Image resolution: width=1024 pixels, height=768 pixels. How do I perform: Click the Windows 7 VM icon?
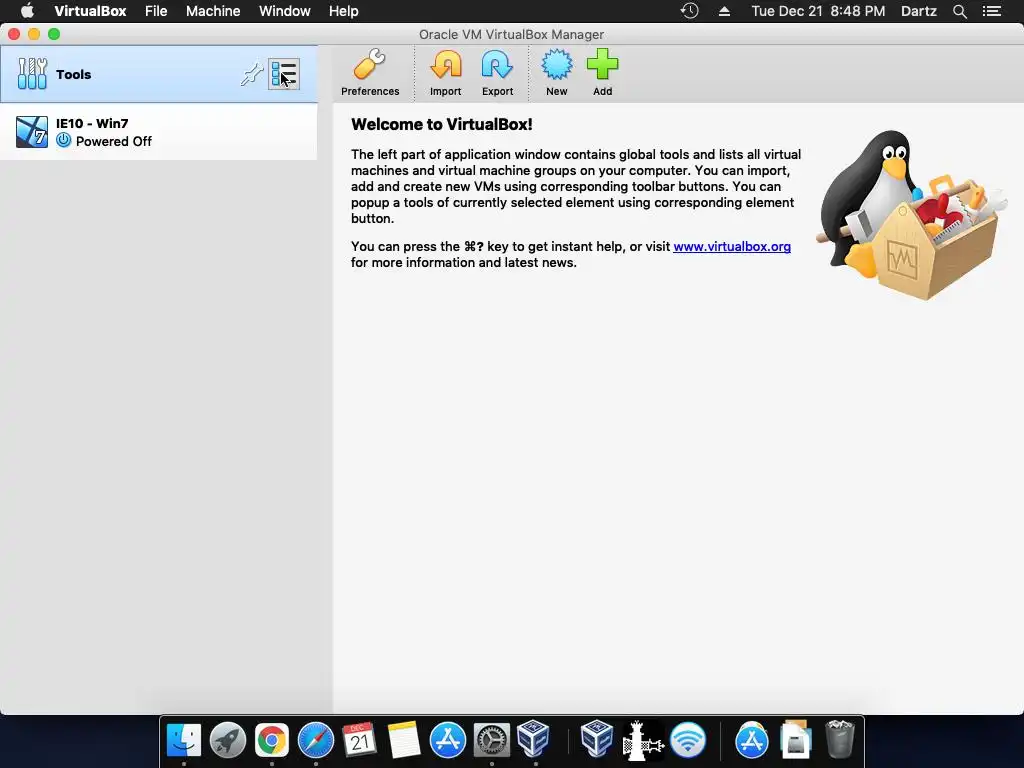coord(31,132)
